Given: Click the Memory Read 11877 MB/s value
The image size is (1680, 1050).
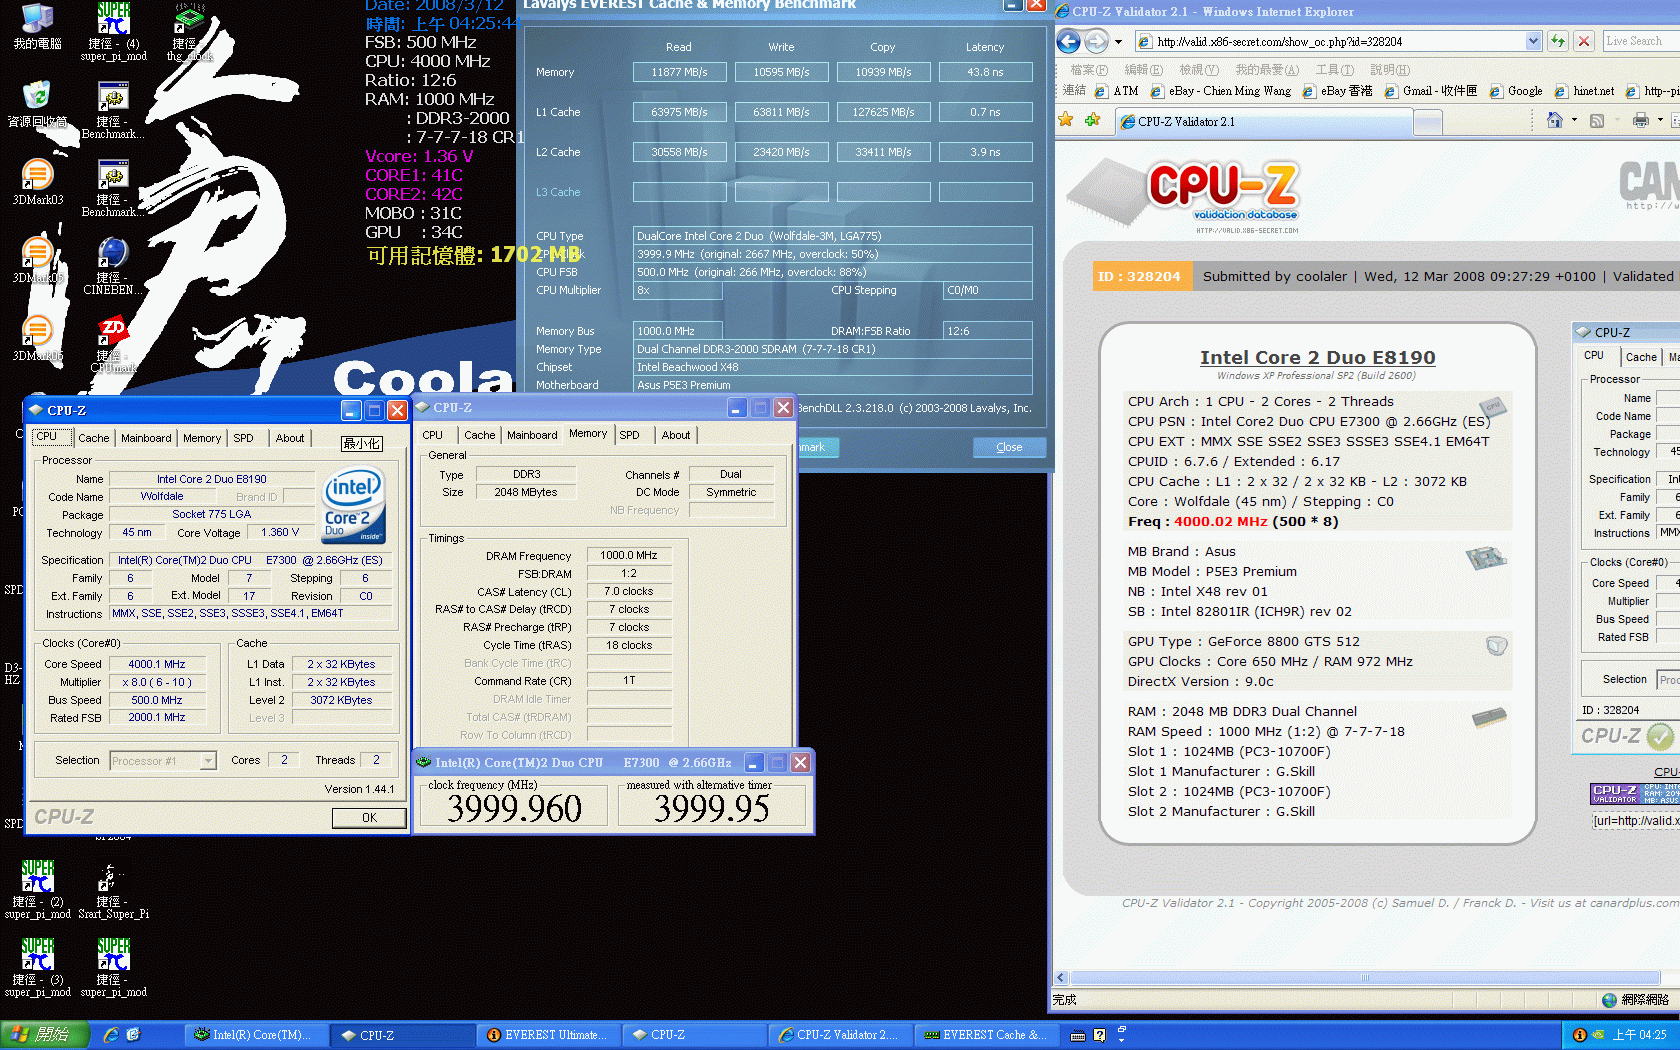Looking at the screenshot, I should (680, 72).
